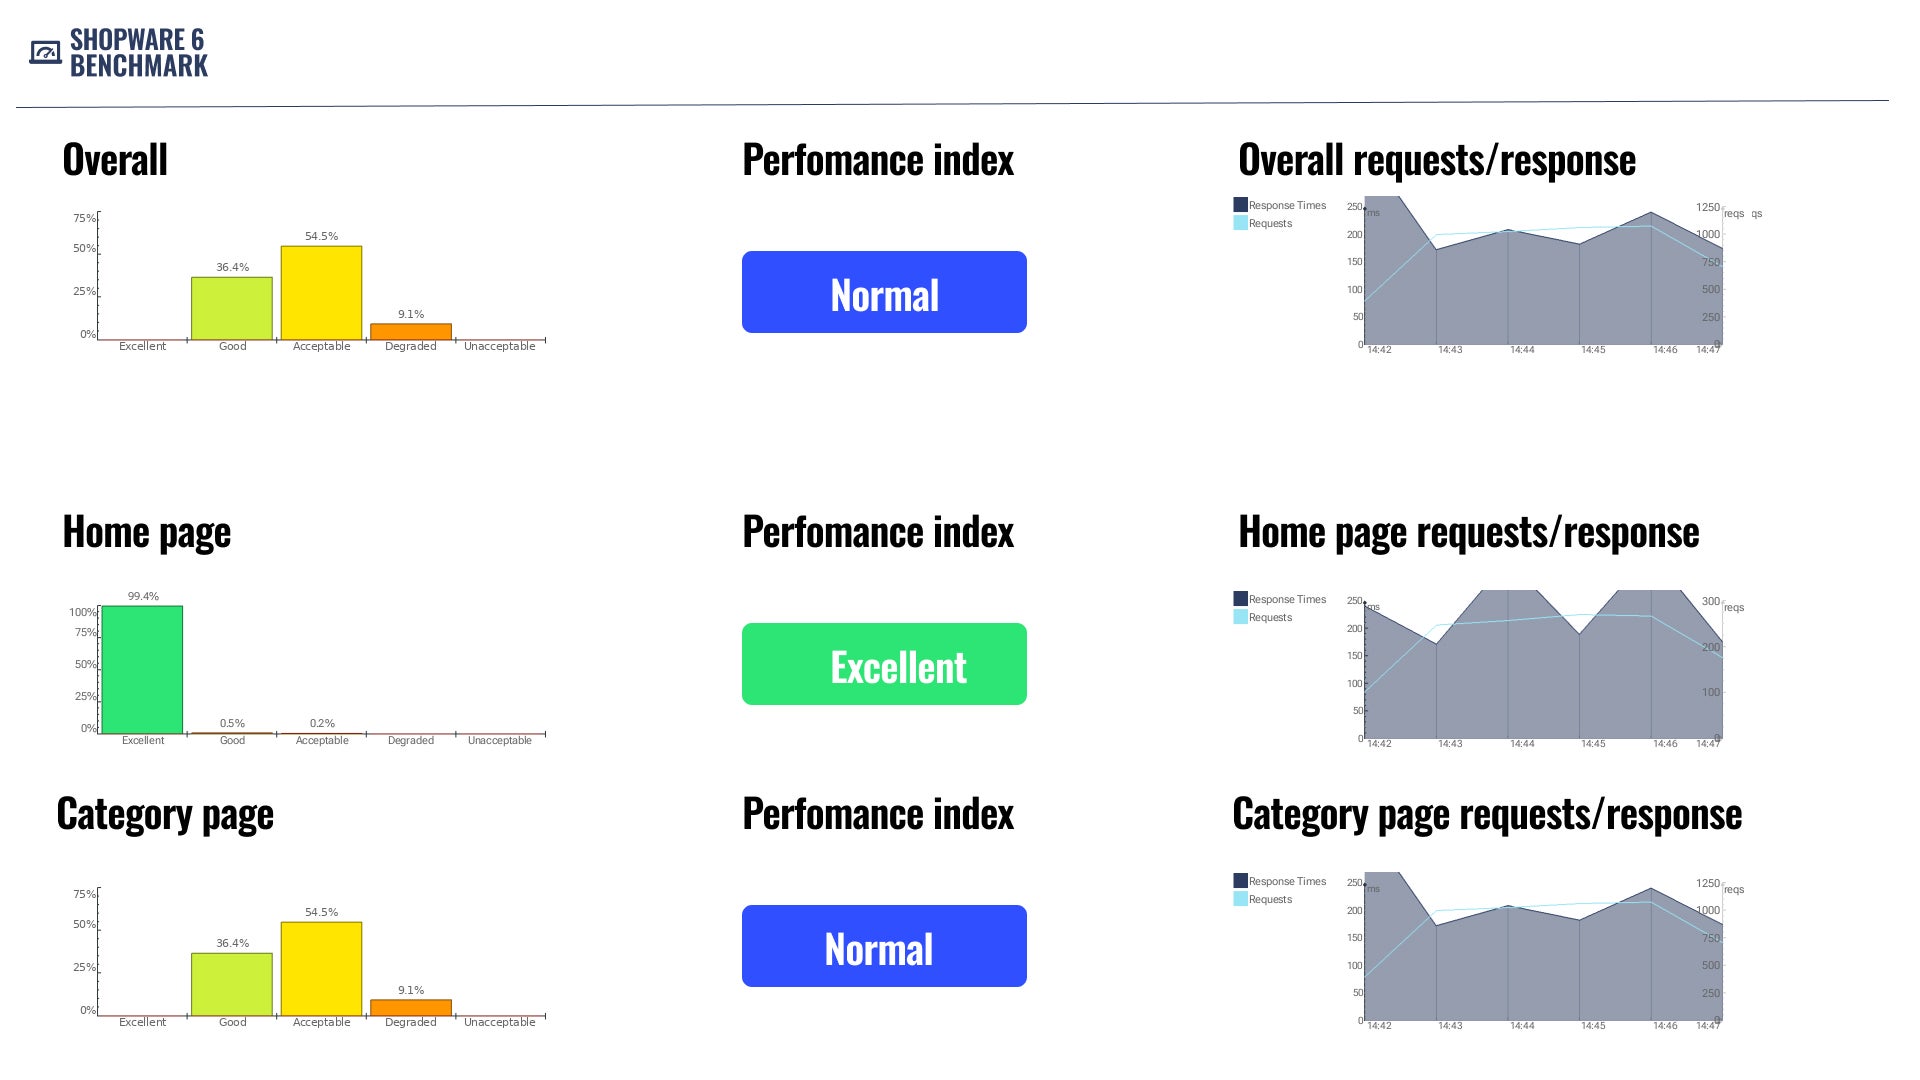The image size is (1920, 1080).
Task: Click the Shopware 6 Benchmark speedometer logo icon
Action: [x=45, y=52]
